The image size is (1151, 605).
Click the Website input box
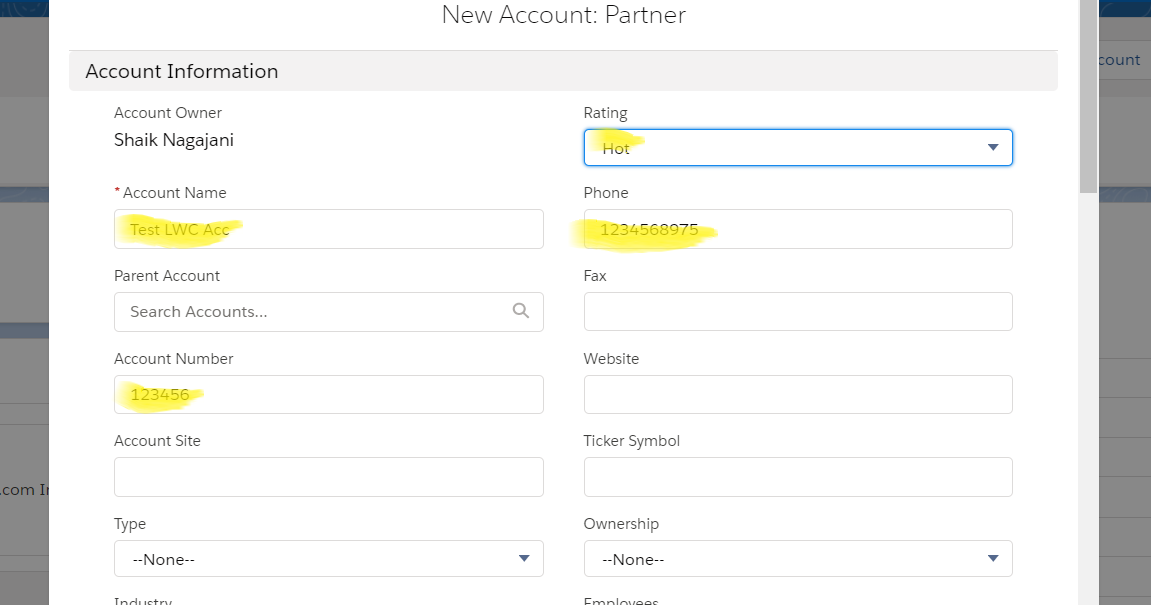click(797, 395)
